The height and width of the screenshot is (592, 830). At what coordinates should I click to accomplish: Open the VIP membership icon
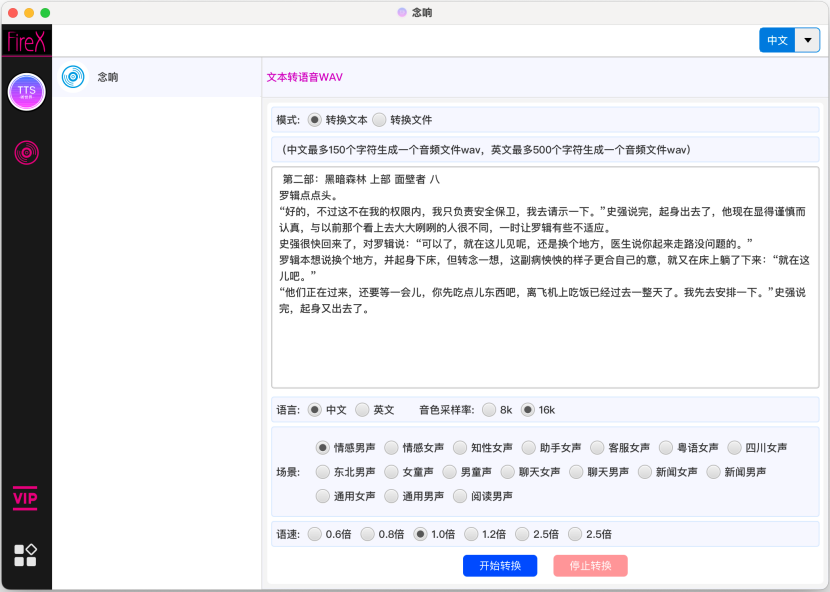click(x=26, y=497)
